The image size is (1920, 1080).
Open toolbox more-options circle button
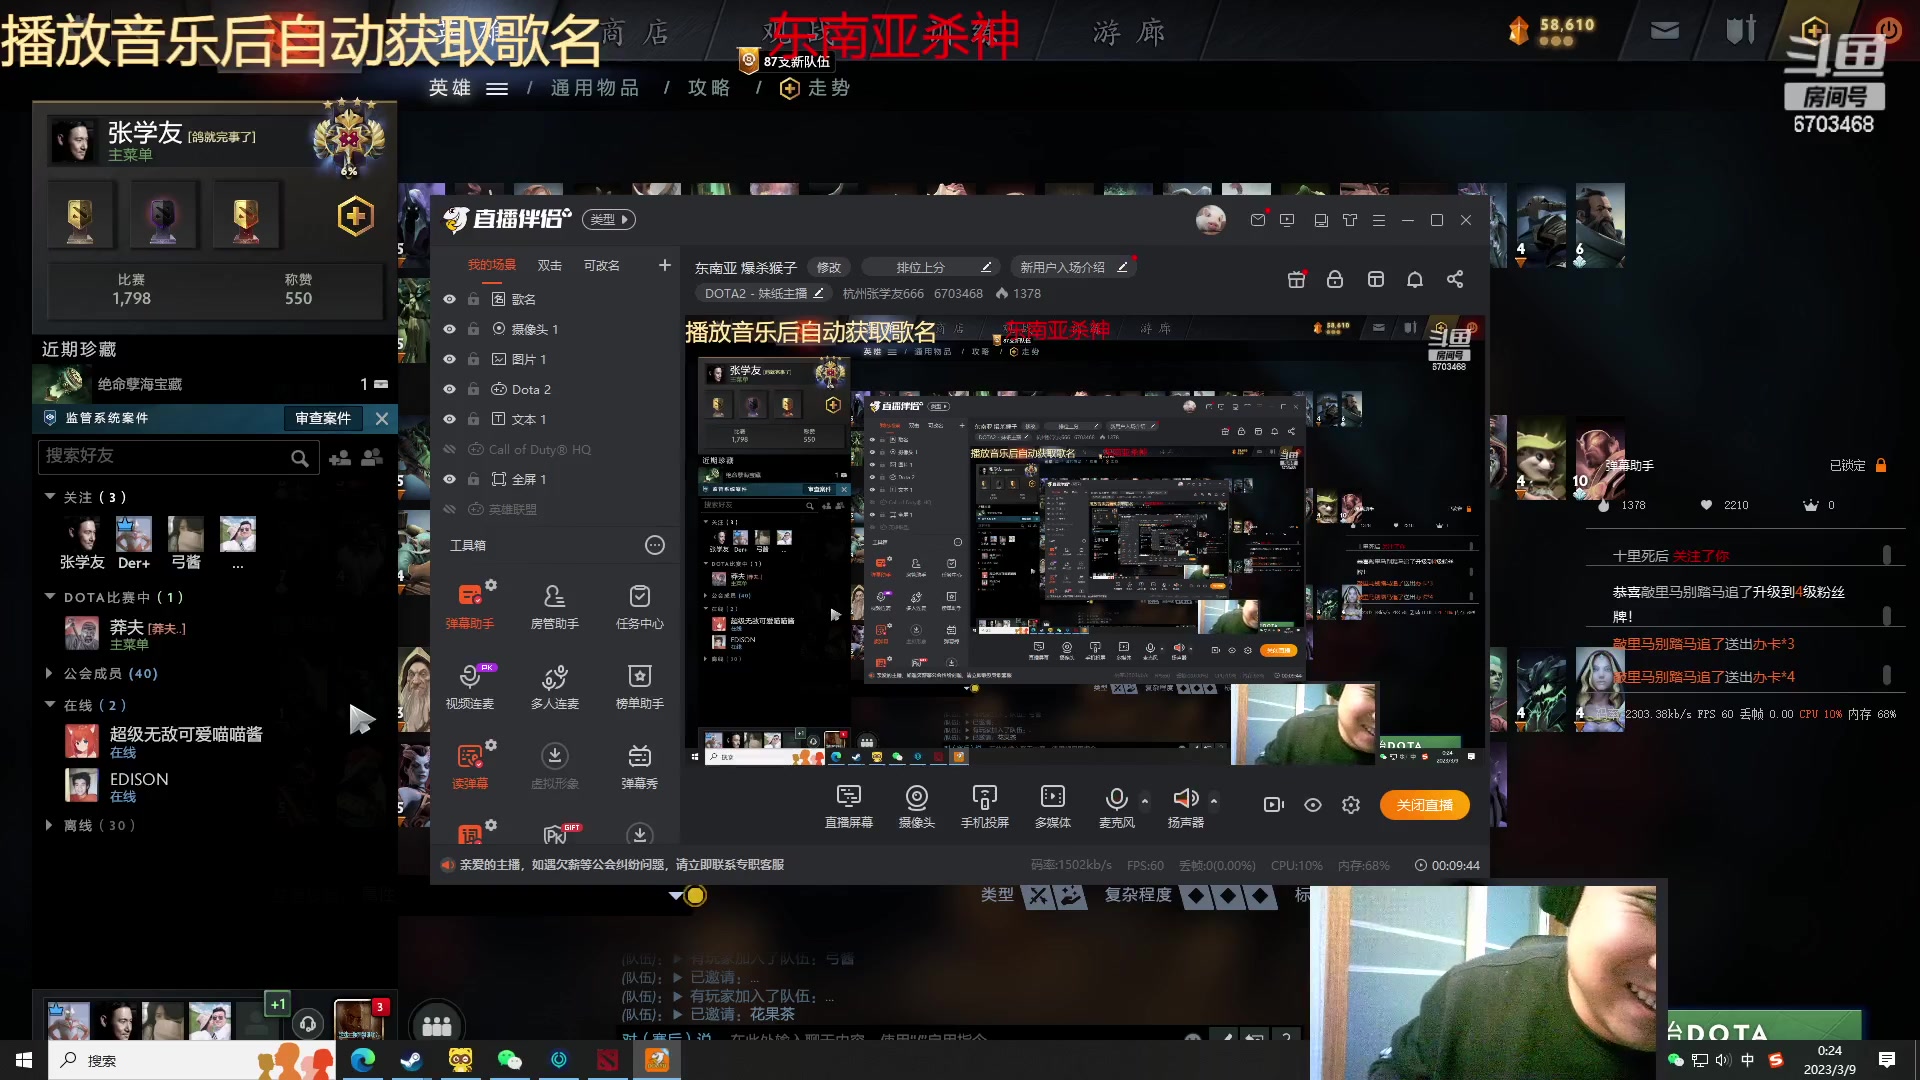(x=655, y=545)
